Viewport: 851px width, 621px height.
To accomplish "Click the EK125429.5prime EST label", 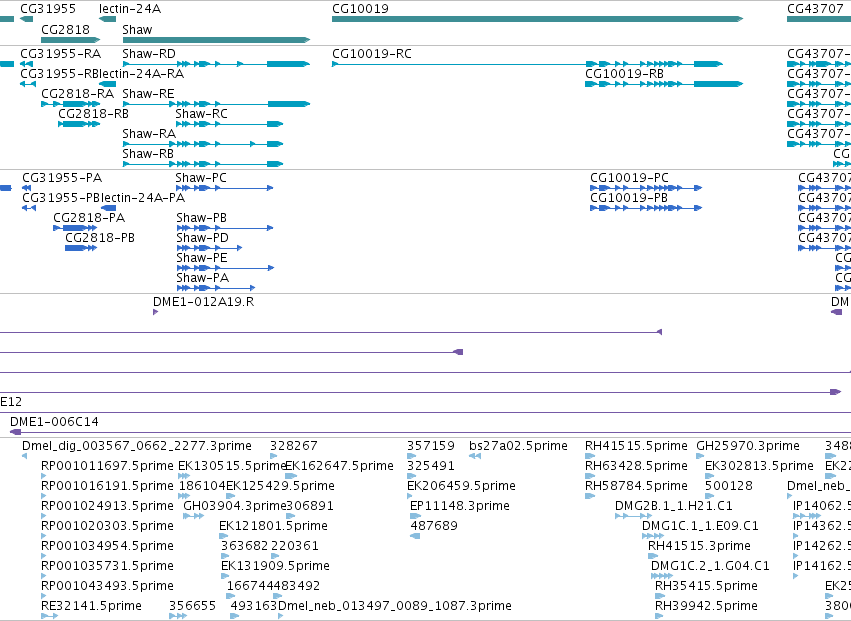I will point(280,486).
